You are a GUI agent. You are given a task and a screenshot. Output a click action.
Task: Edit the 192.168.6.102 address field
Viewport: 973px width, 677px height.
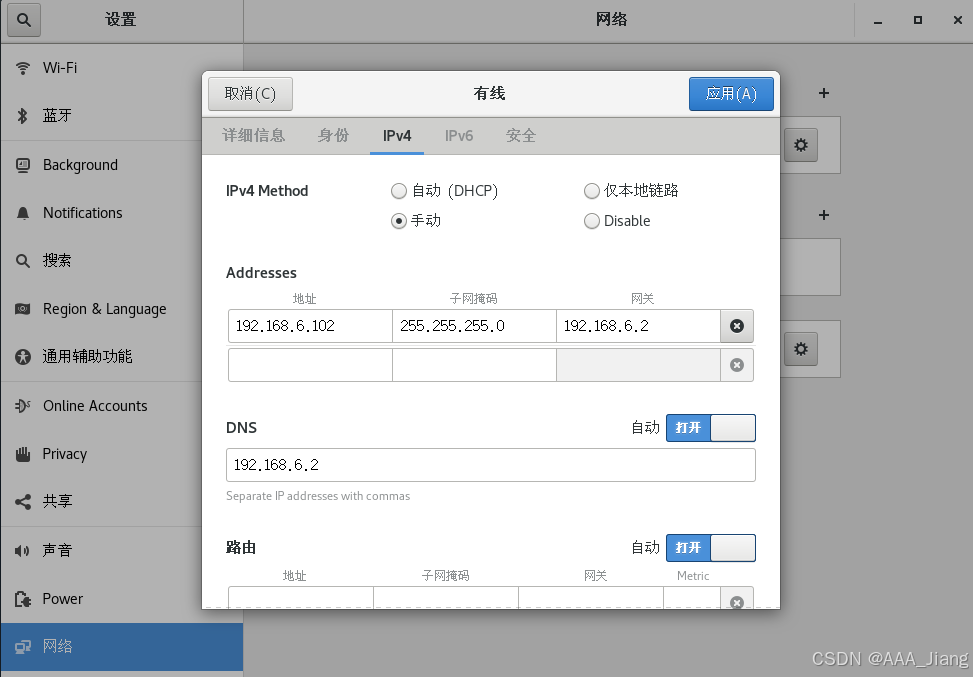(310, 326)
